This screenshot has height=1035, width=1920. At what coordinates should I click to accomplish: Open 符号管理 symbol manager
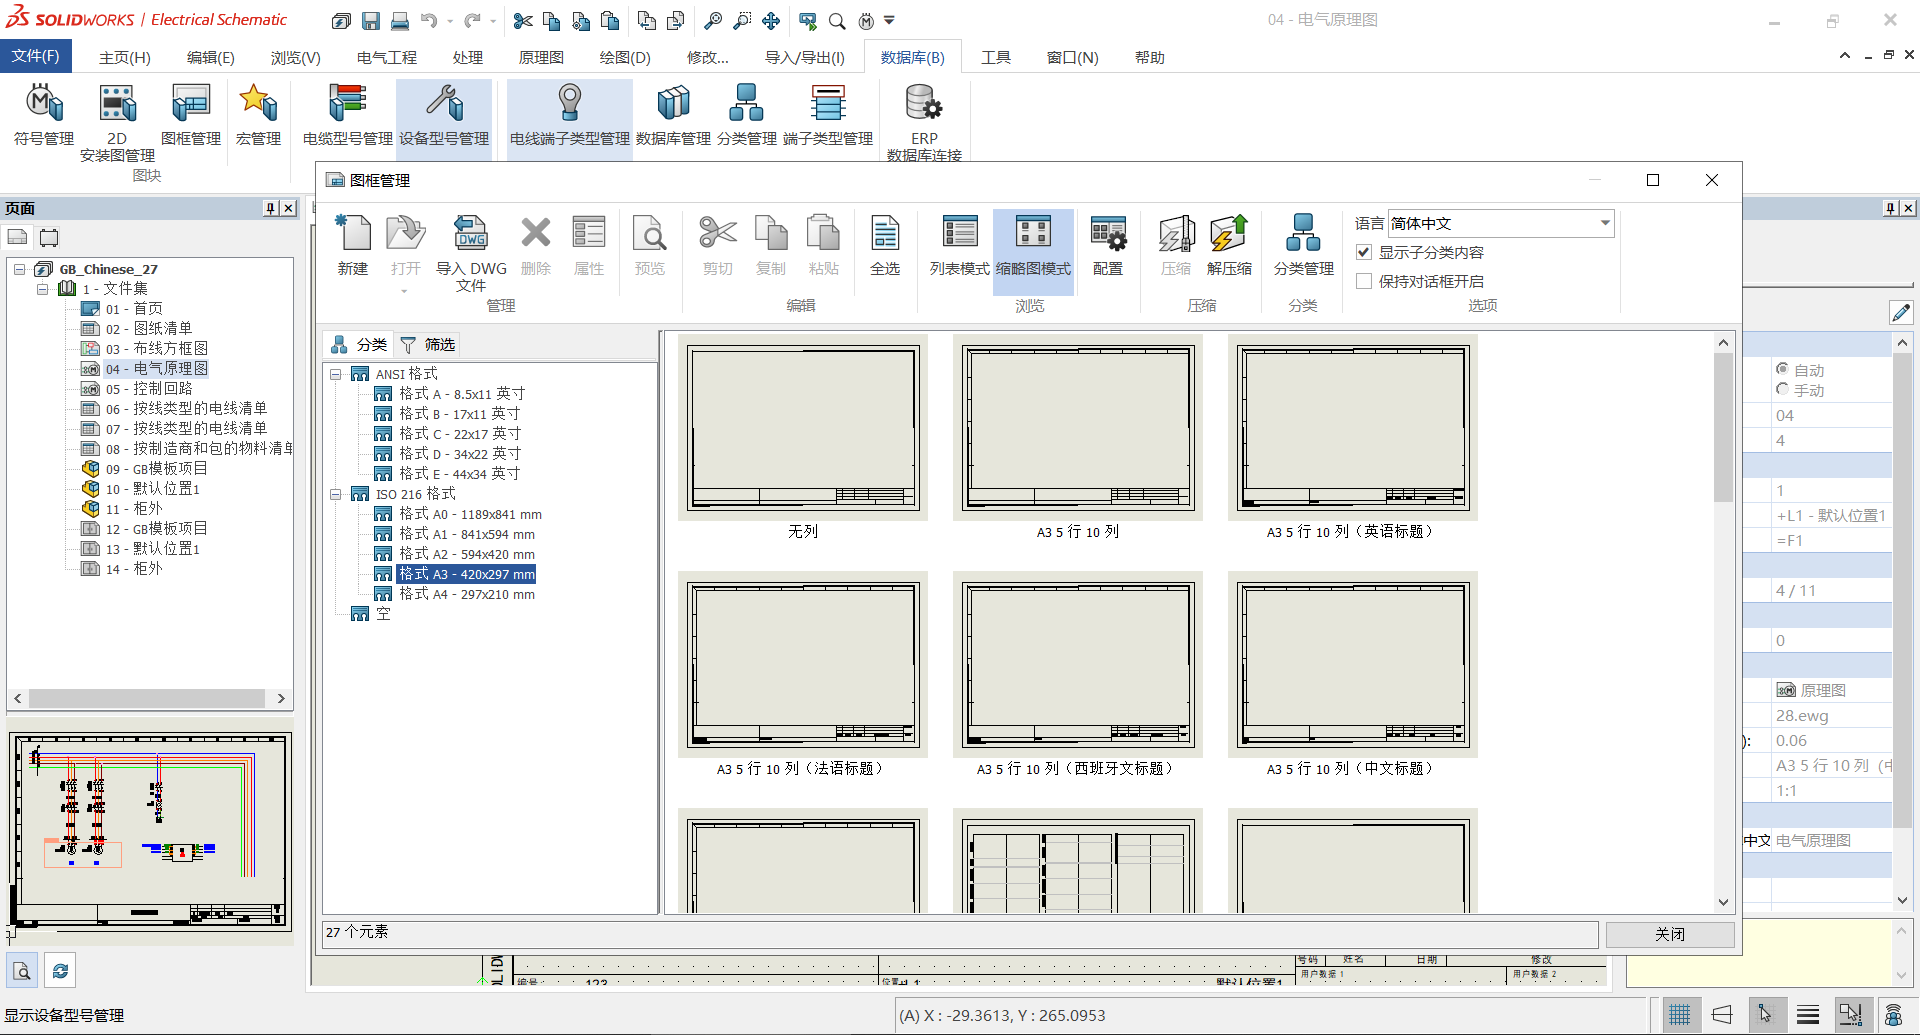(44, 116)
